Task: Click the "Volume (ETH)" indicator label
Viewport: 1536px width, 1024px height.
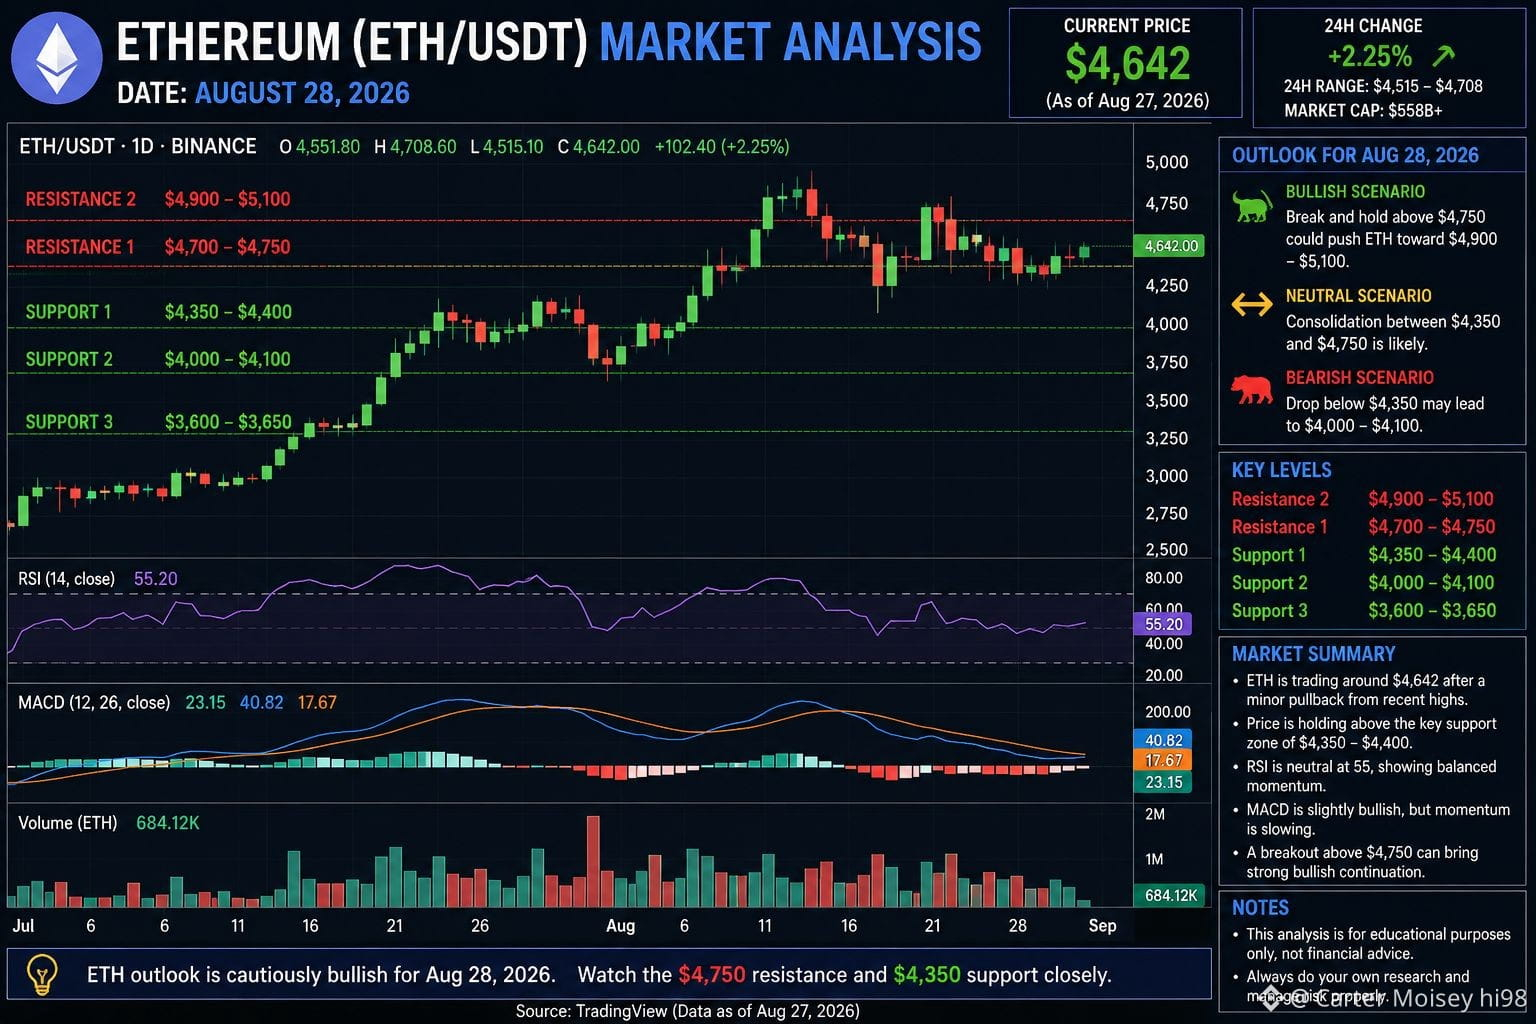Action: pyautogui.click(x=68, y=823)
